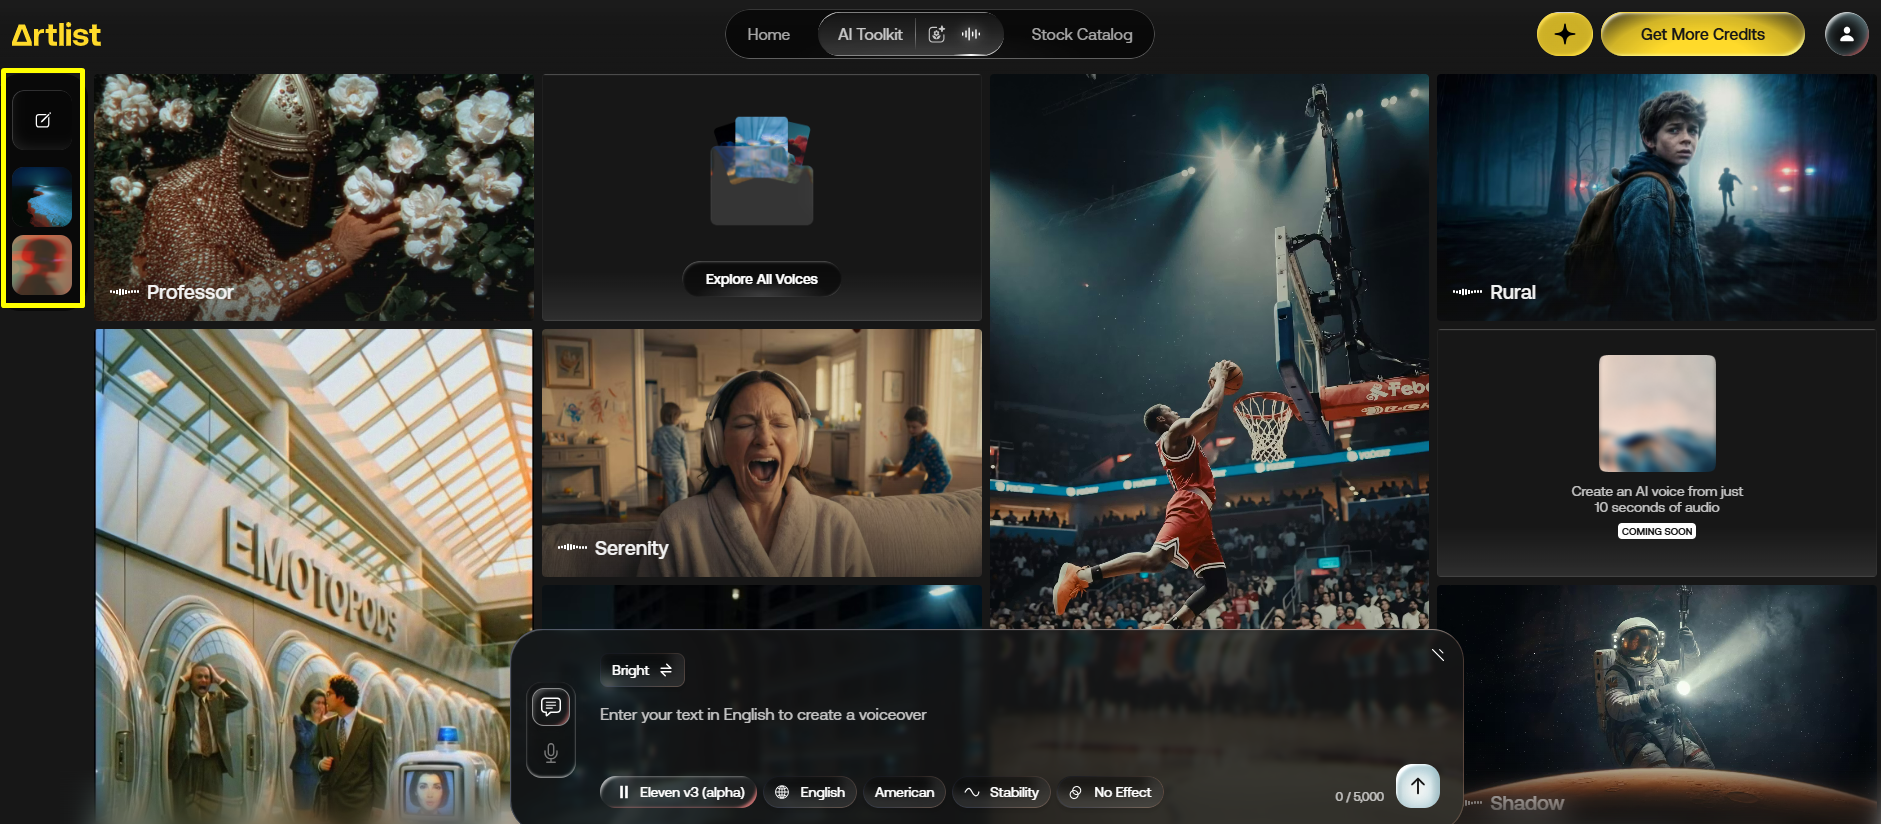Screen dimensions: 1881x824
Task: Click the Get More Credits button
Action: point(1702,35)
